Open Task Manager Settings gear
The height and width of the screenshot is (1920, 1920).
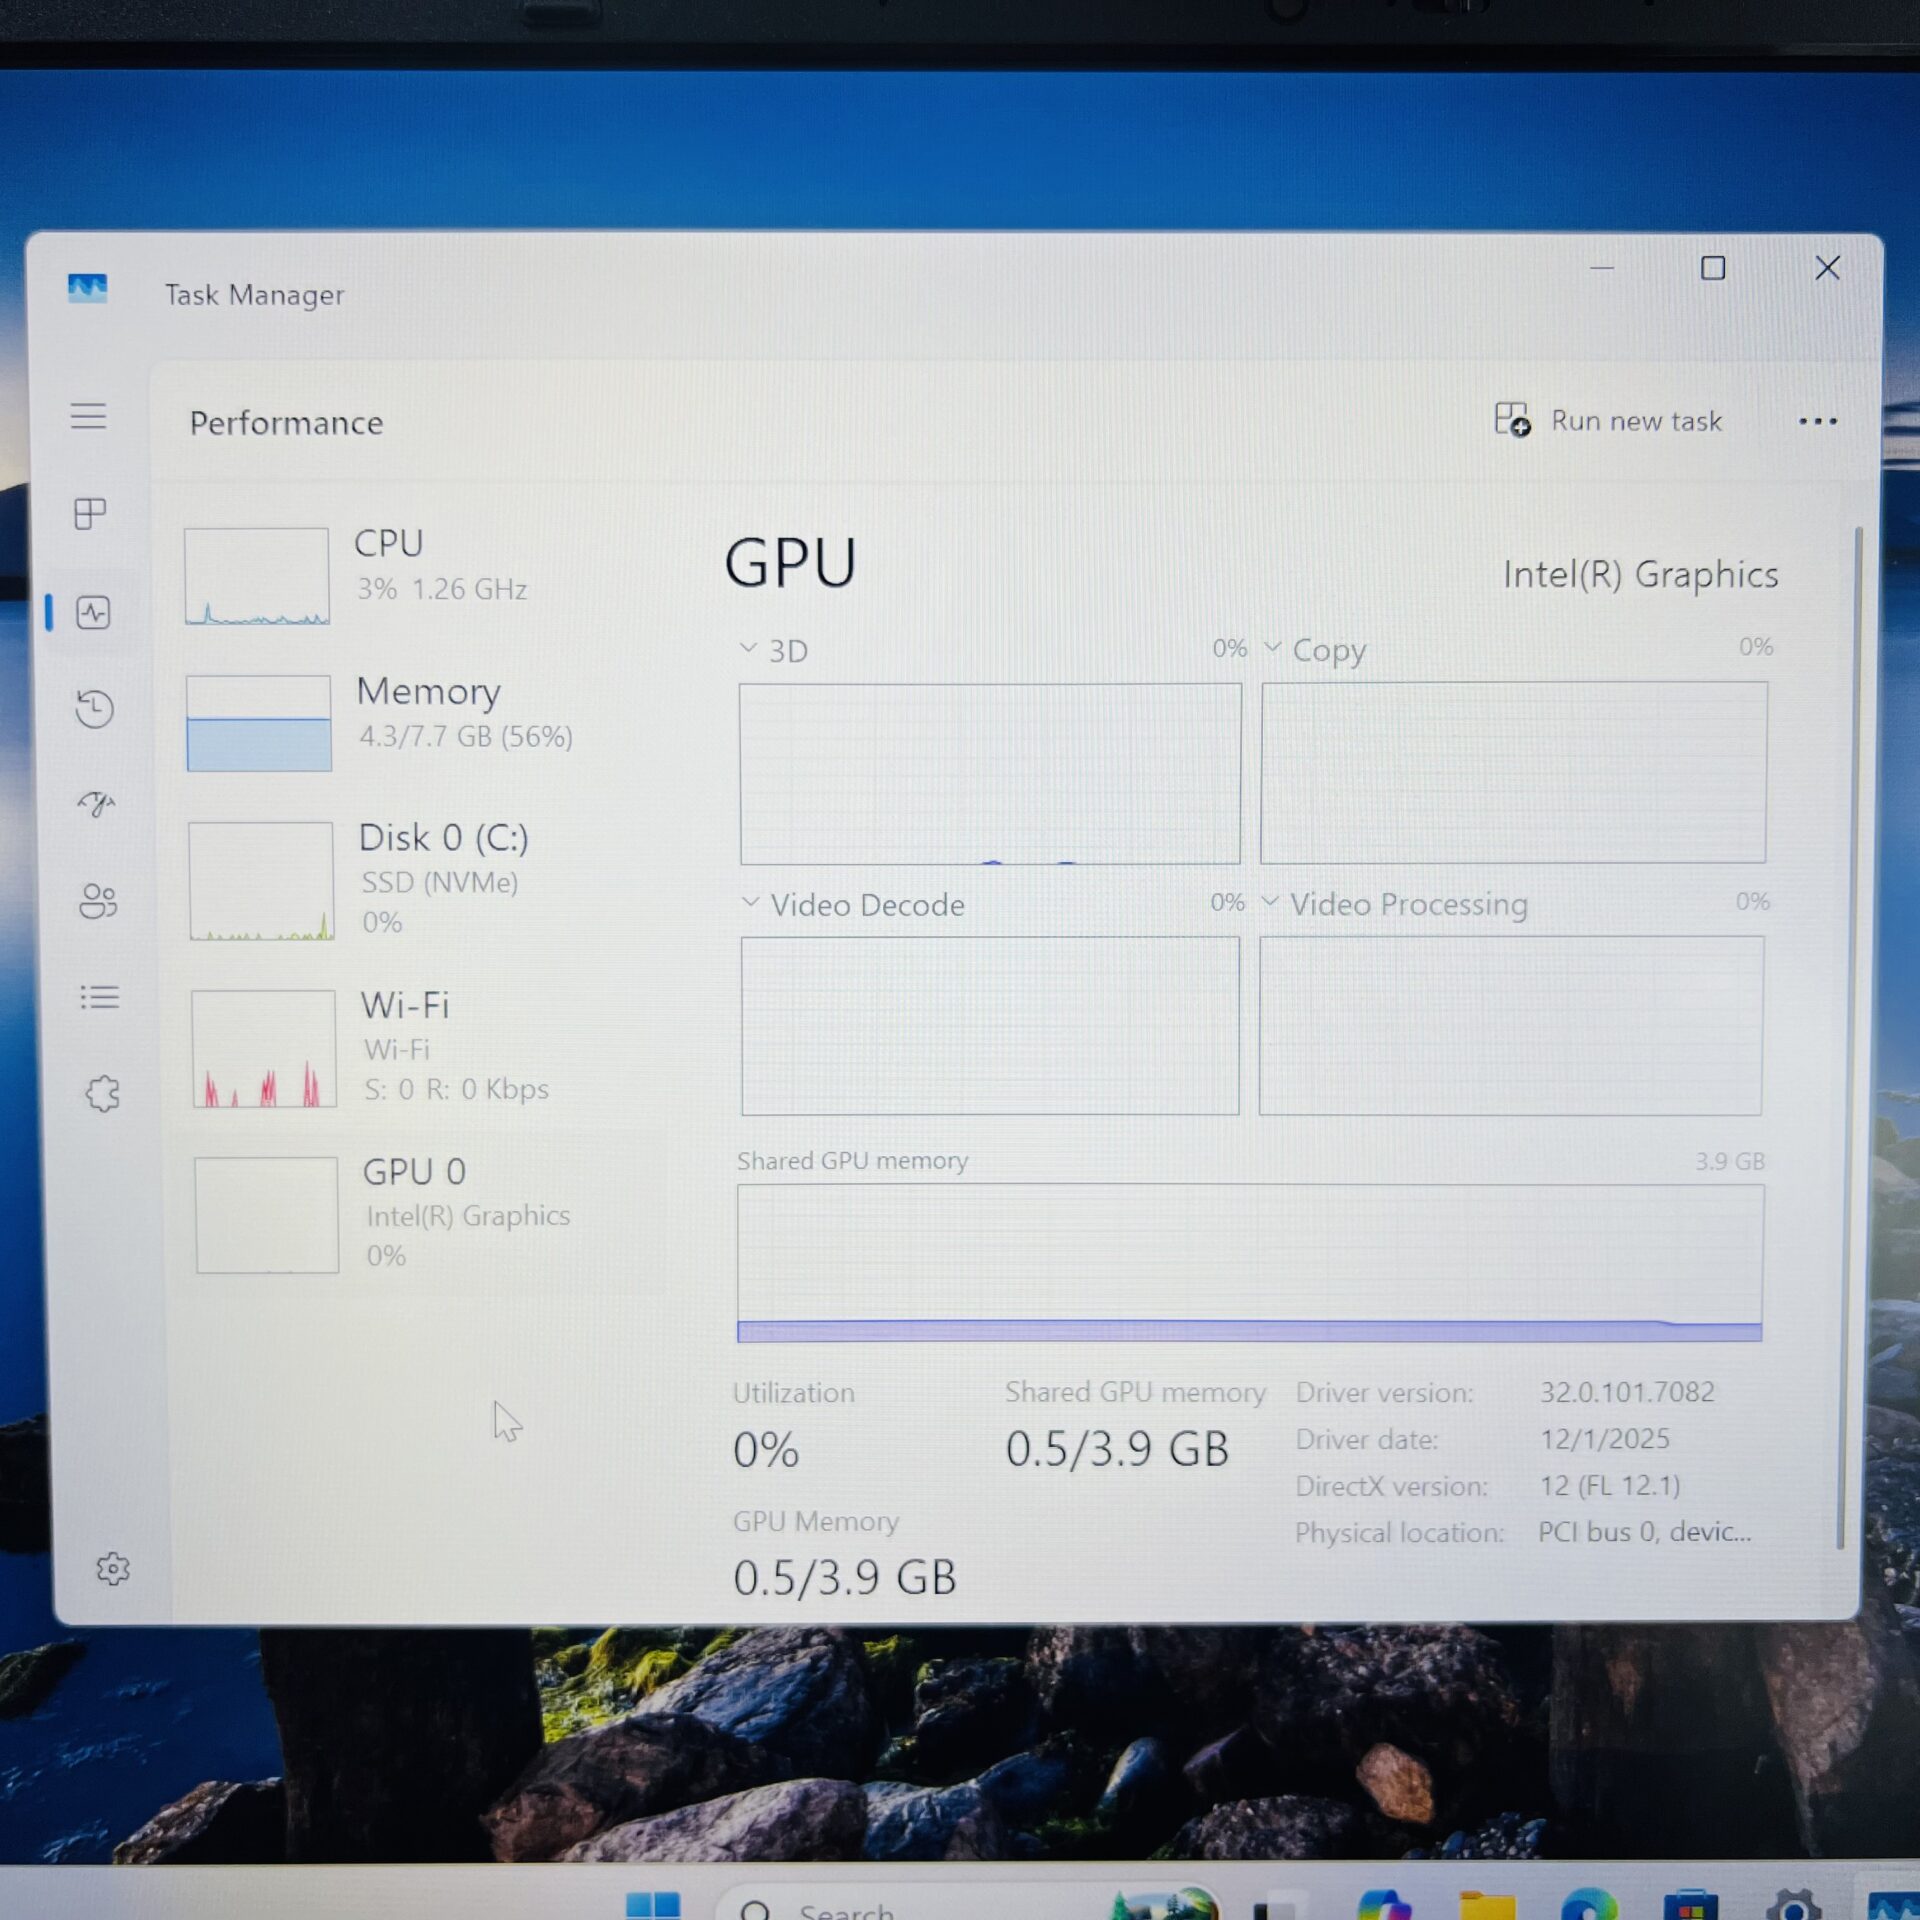(x=112, y=1568)
